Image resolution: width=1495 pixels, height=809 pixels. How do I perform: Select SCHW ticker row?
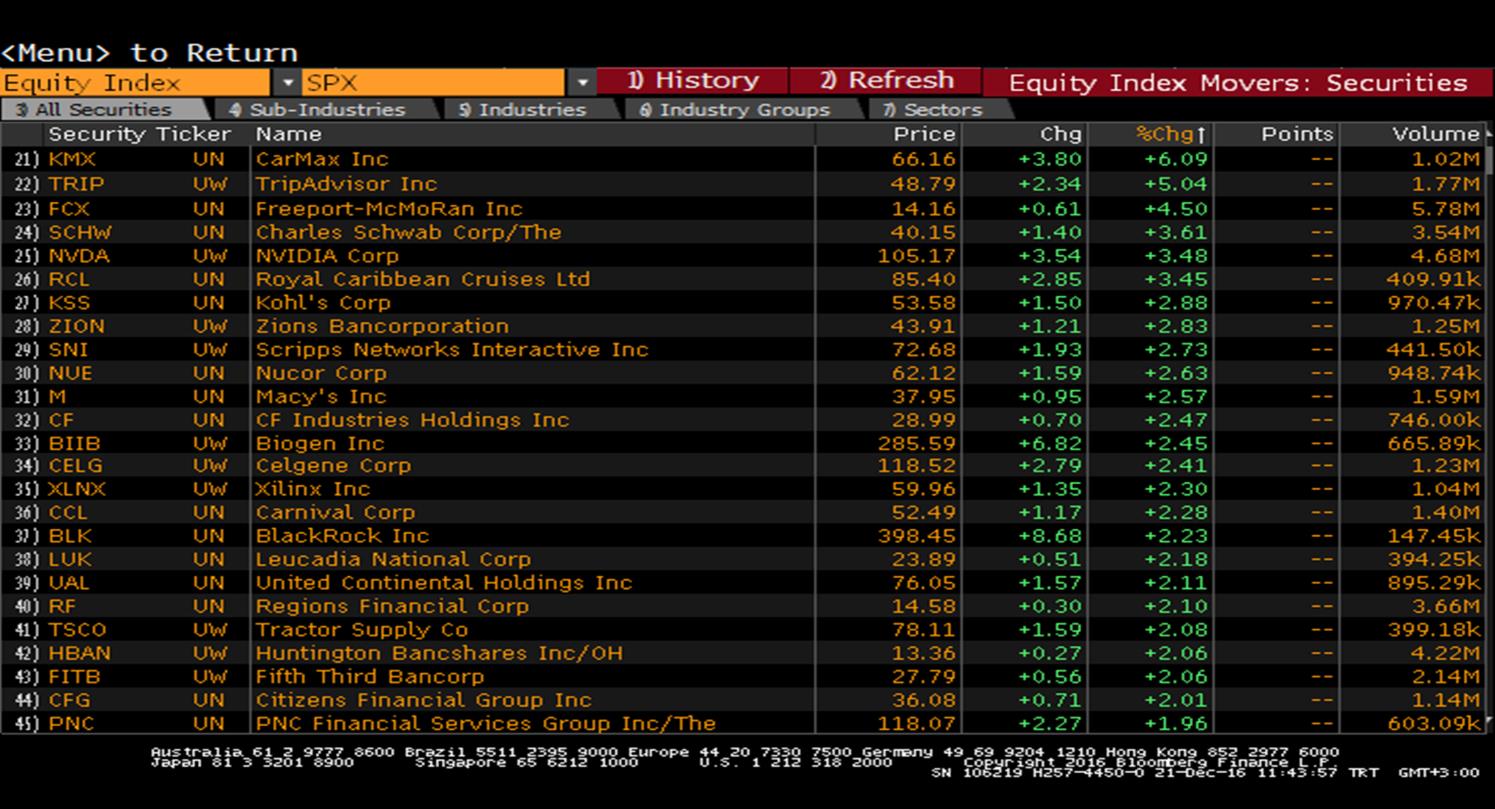pos(80,232)
